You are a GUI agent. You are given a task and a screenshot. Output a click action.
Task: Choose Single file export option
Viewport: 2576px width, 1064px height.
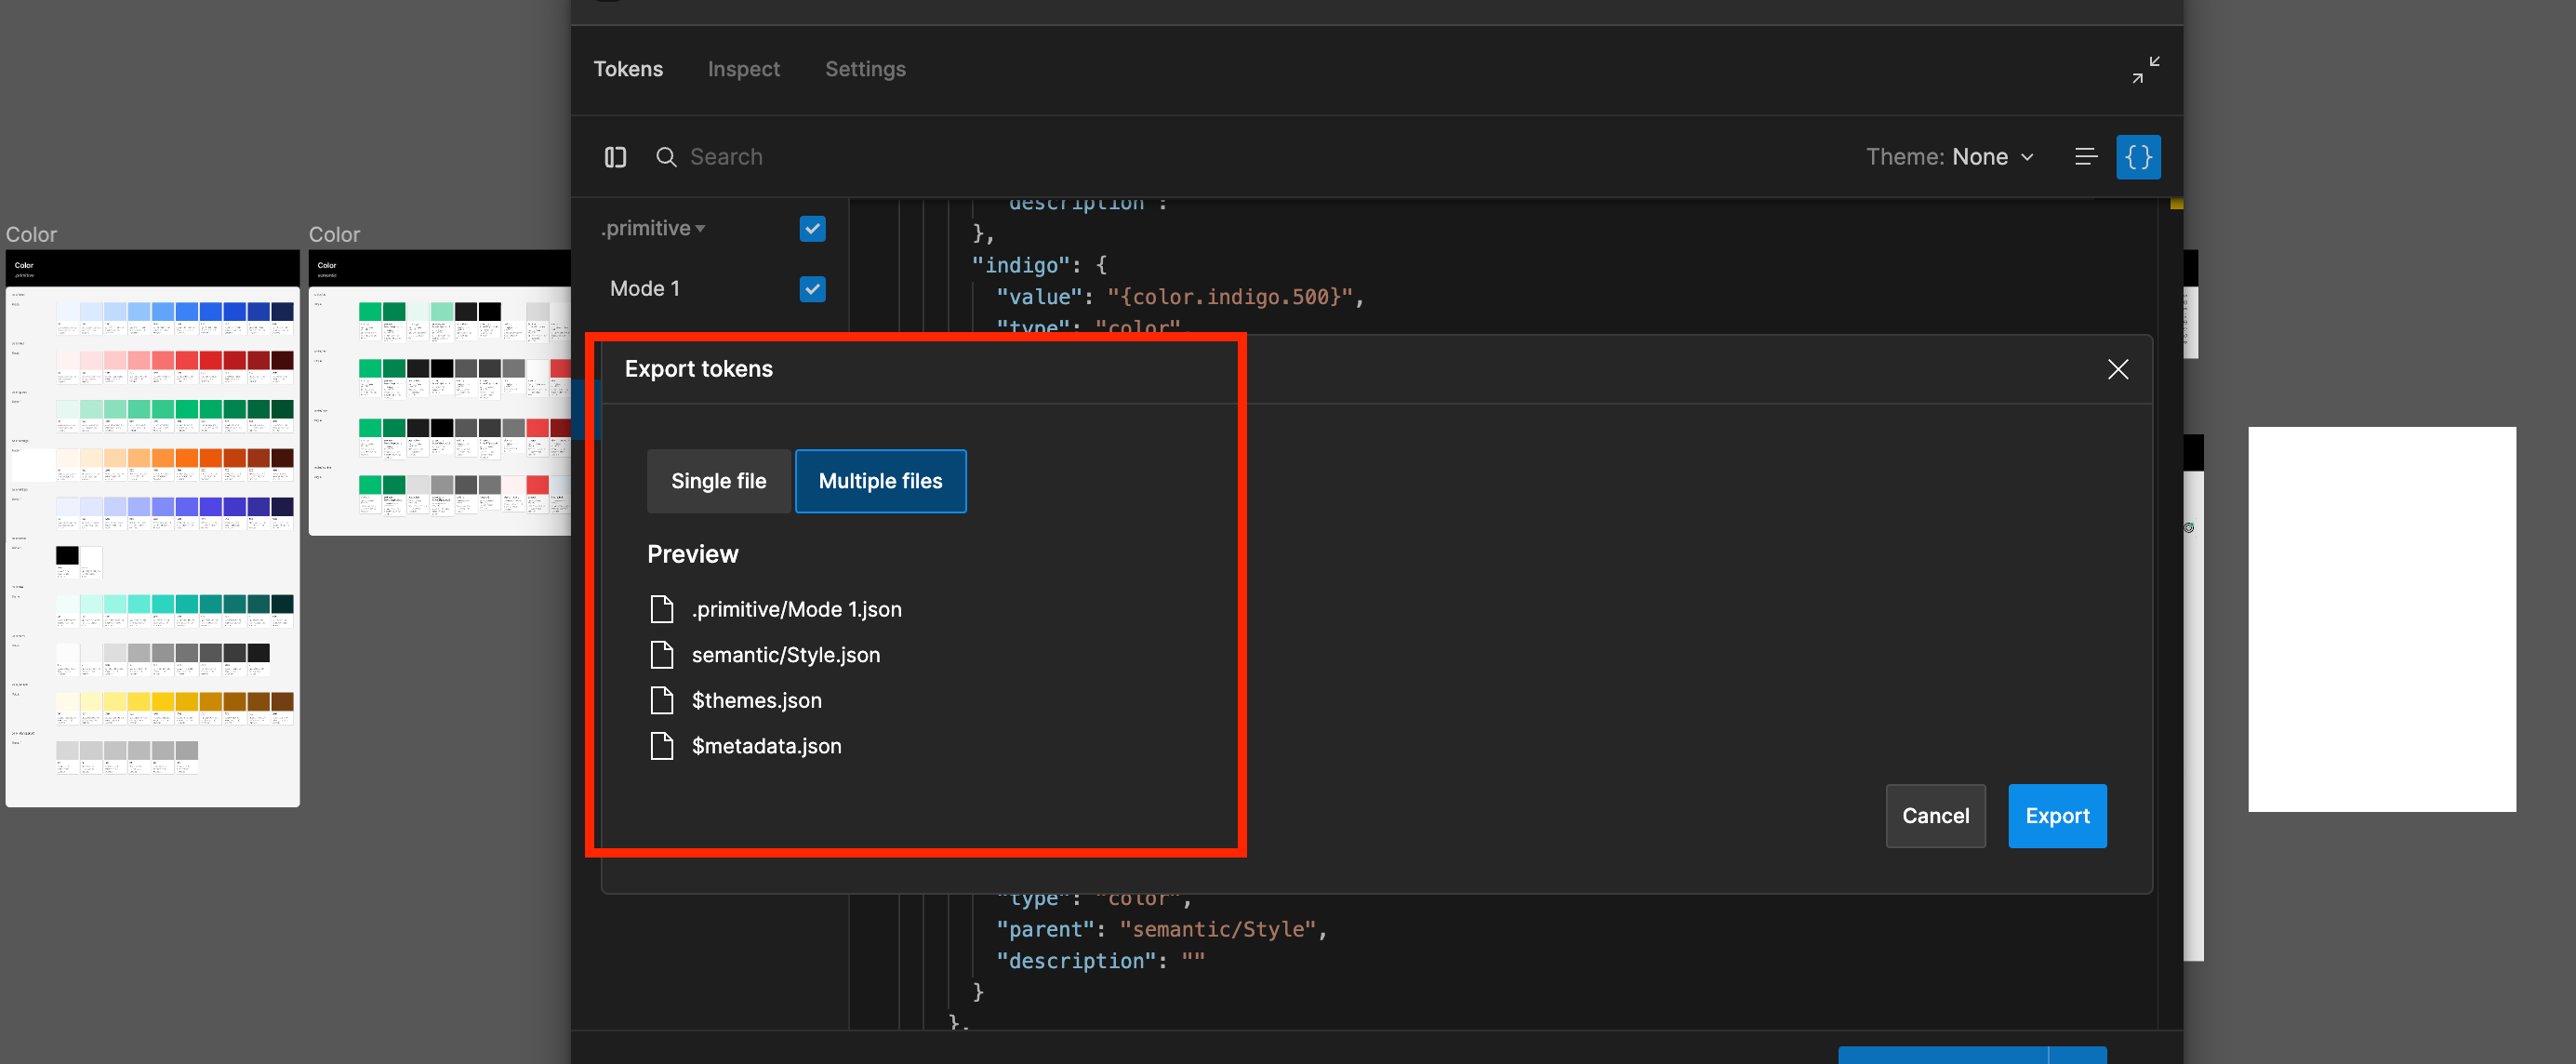[718, 481]
